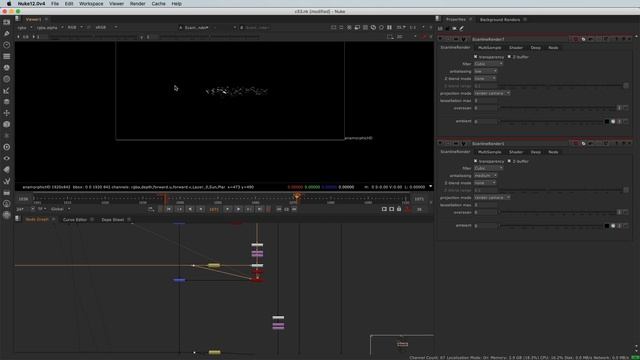Click the lock icon in Properties toolbar
This screenshot has width=640, height=360.
pyautogui.click(x=447, y=29)
